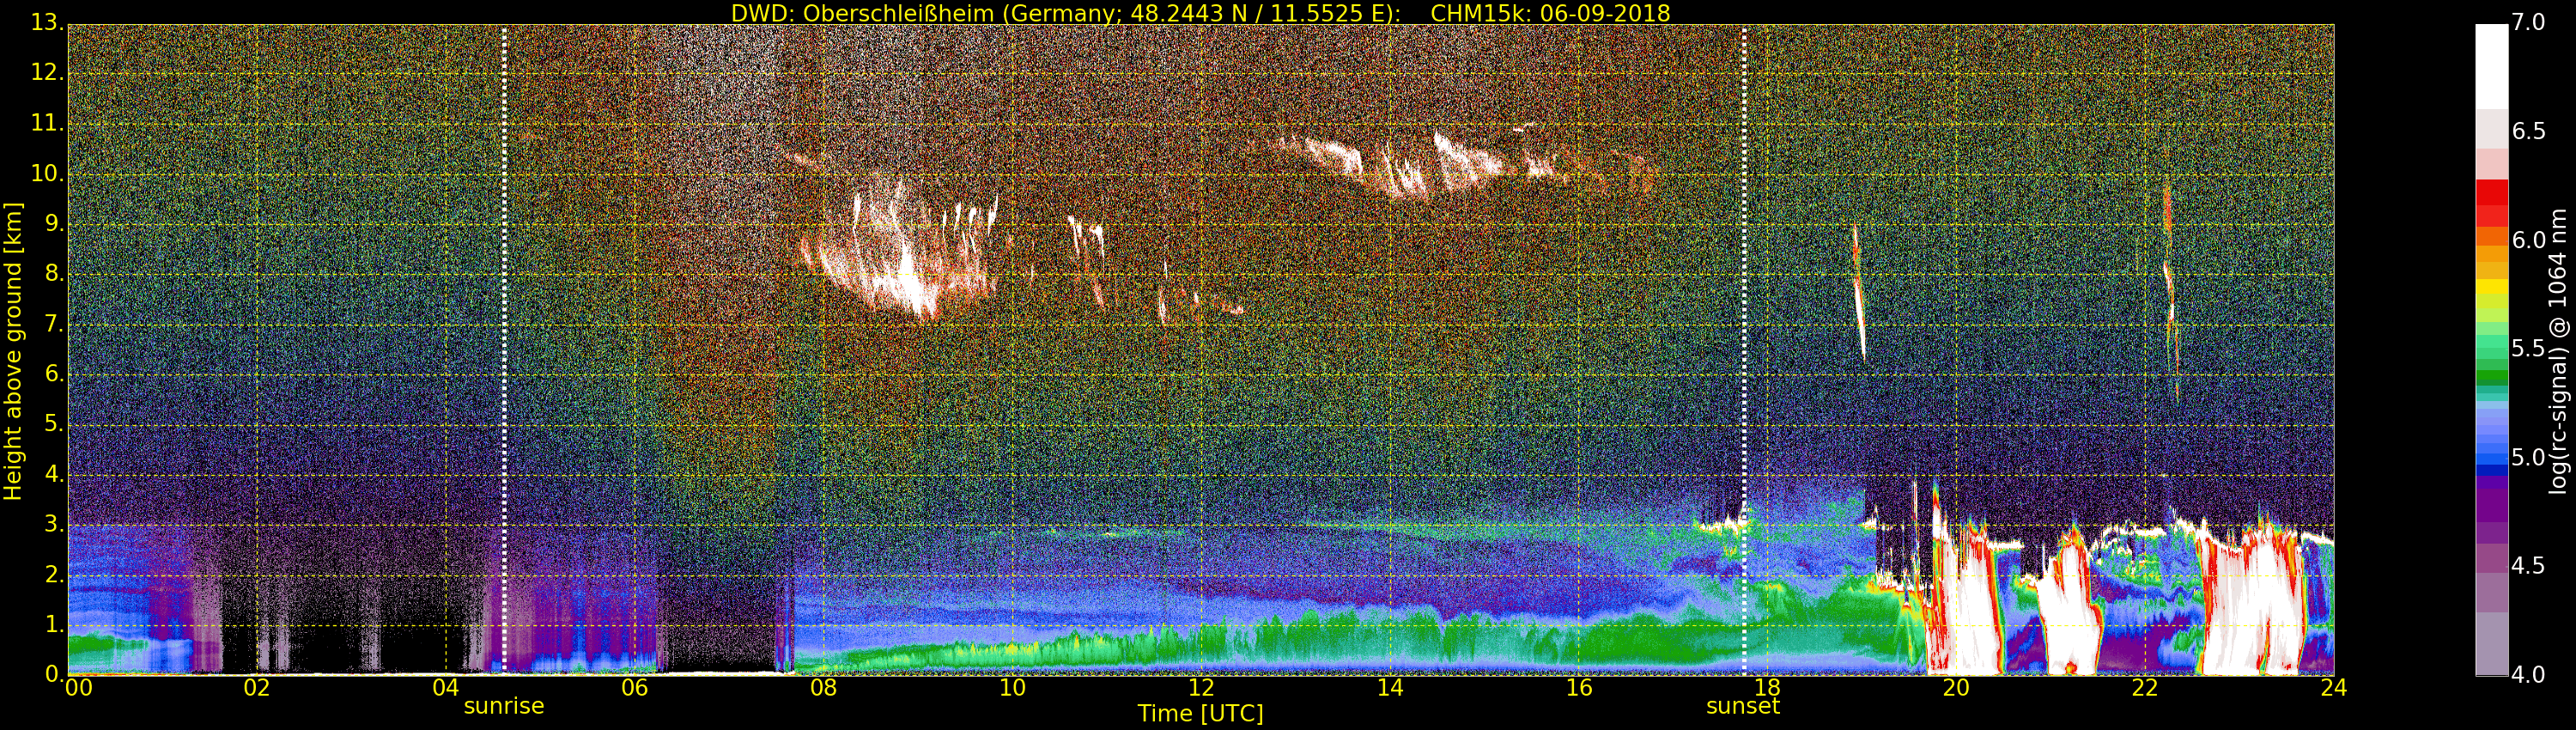
Task: Click the 'log(rc-signal) @ 1064 nm' colorbar label
Action: click(2557, 351)
